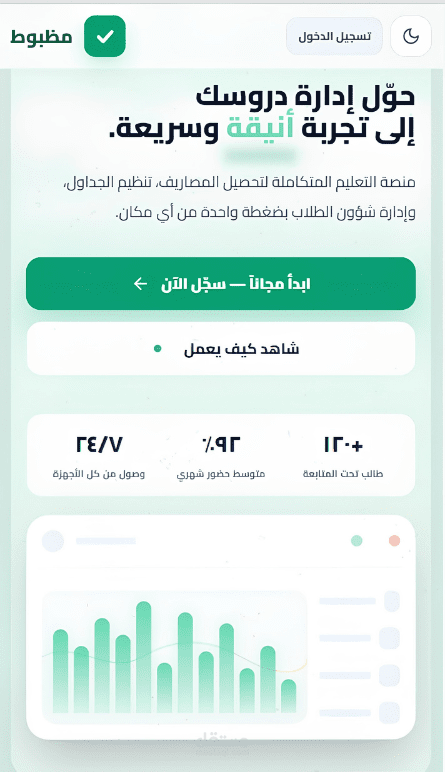Screen dimensions: 445x772
Task: Click the green checkmark logo icon
Action: click(105, 36)
